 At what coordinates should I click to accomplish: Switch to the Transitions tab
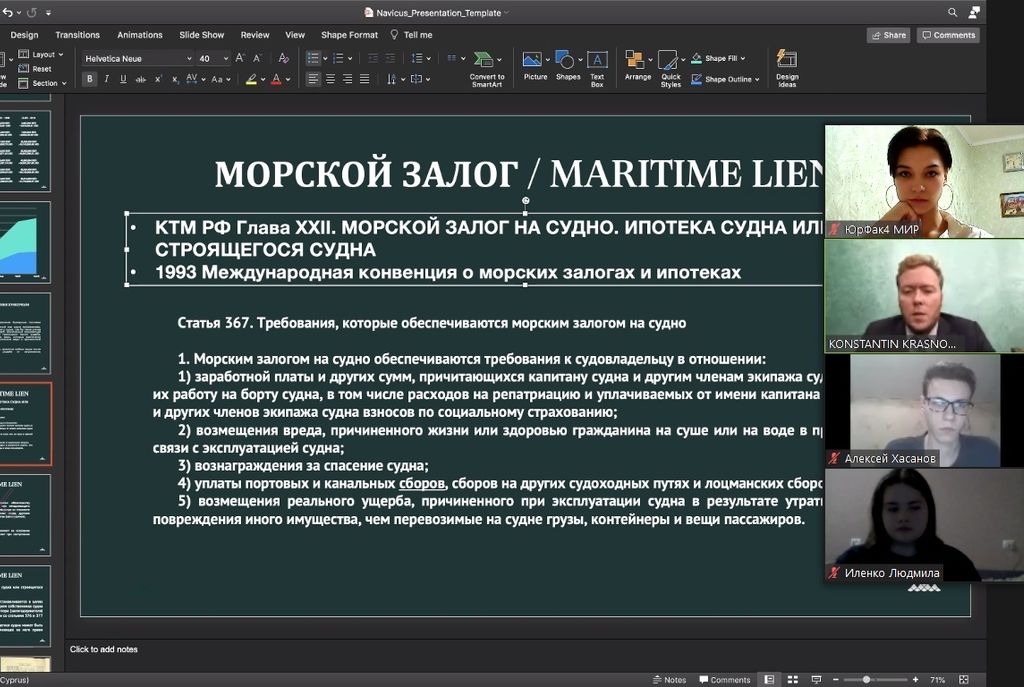click(77, 33)
